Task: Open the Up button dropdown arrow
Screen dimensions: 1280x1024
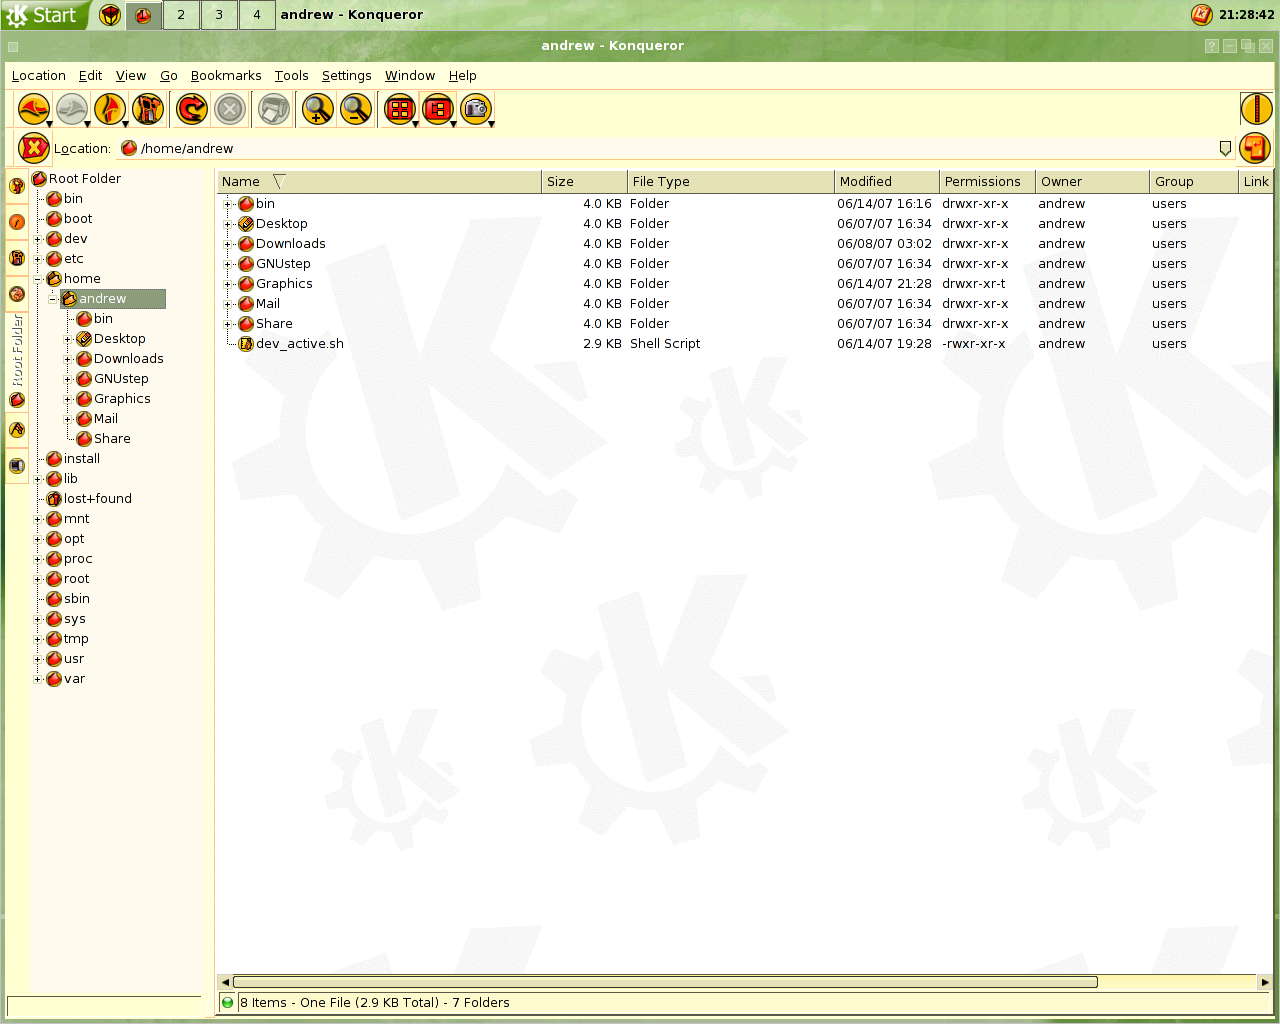Action: [125, 124]
